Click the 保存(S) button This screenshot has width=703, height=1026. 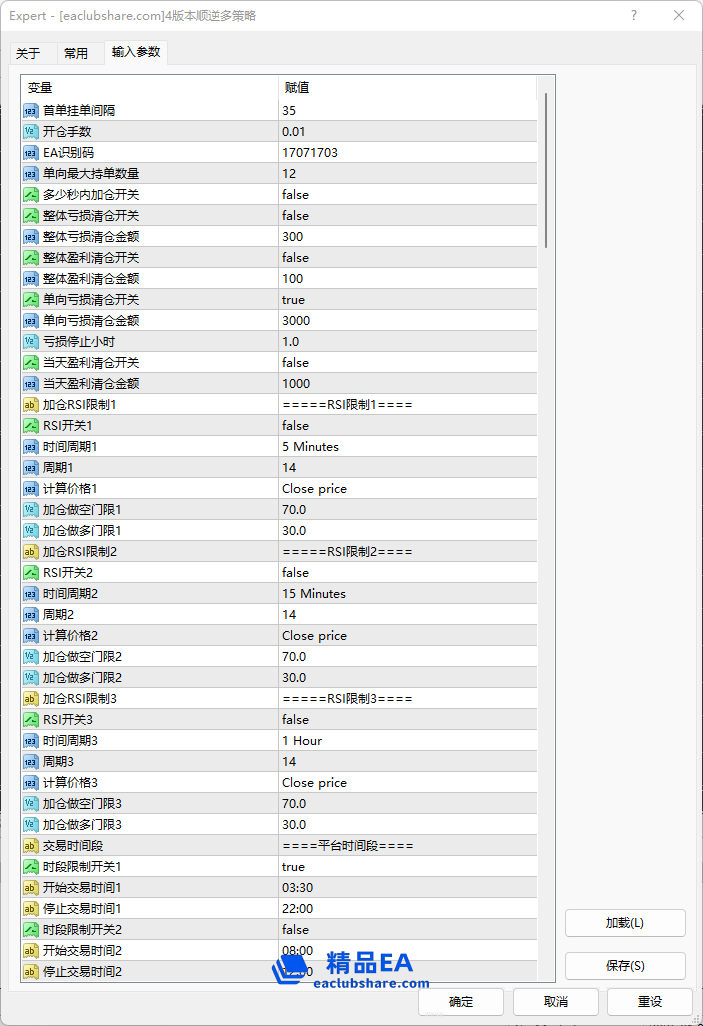click(x=625, y=966)
